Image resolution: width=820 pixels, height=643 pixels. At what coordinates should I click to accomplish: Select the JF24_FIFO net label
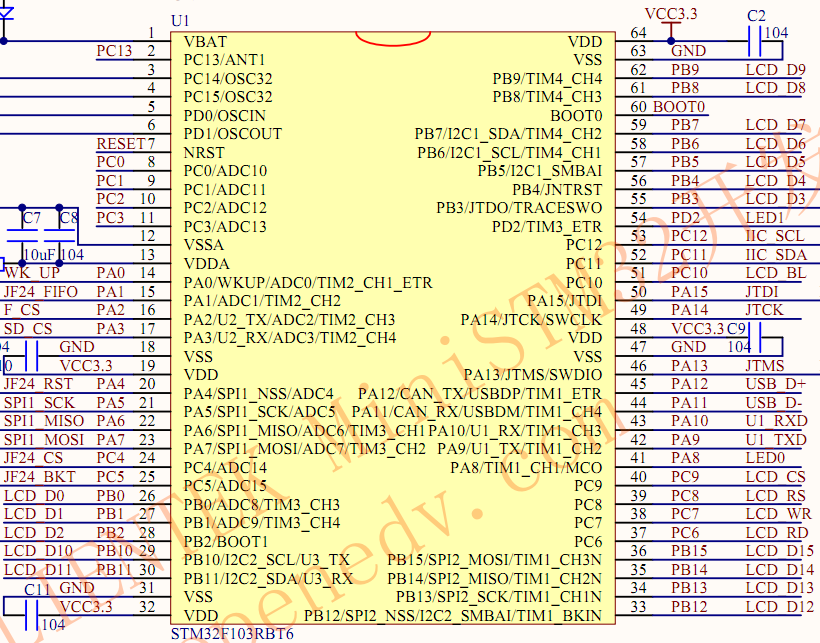[41, 292]
